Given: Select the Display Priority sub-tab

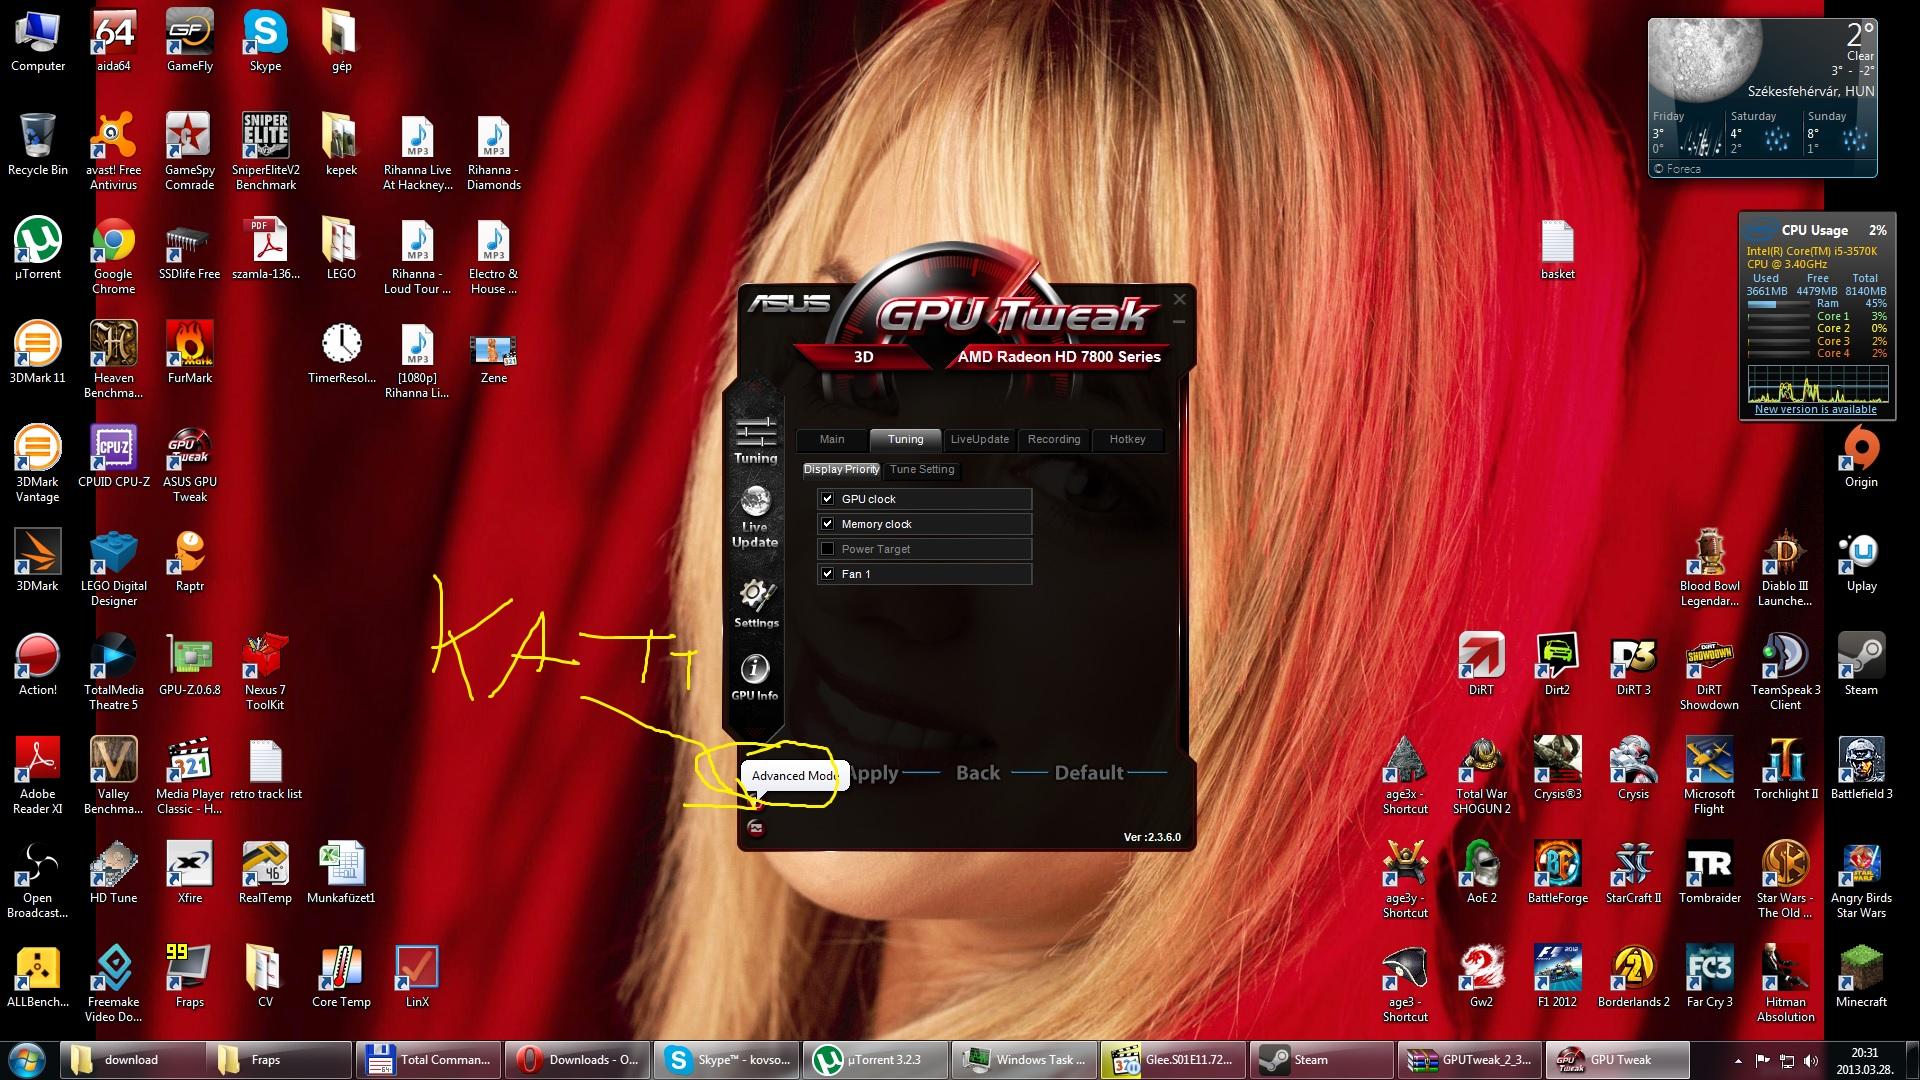Looking at the screenshot, I should tap(841, 469).
